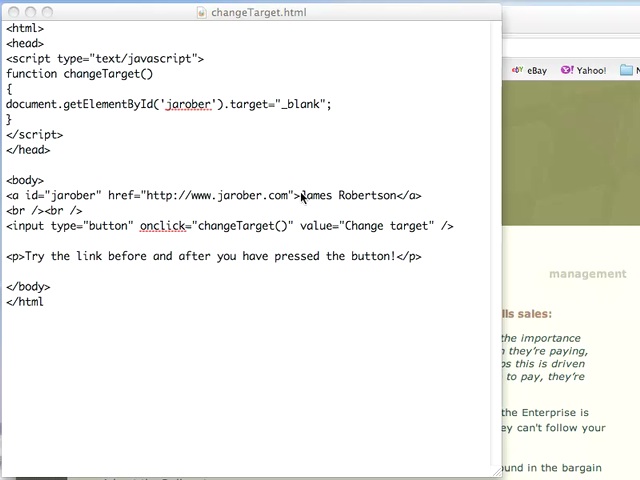Click the '<script type="text/javascript">' line
The width and height of the screenshot is (640, 480).
click(105, 59)
